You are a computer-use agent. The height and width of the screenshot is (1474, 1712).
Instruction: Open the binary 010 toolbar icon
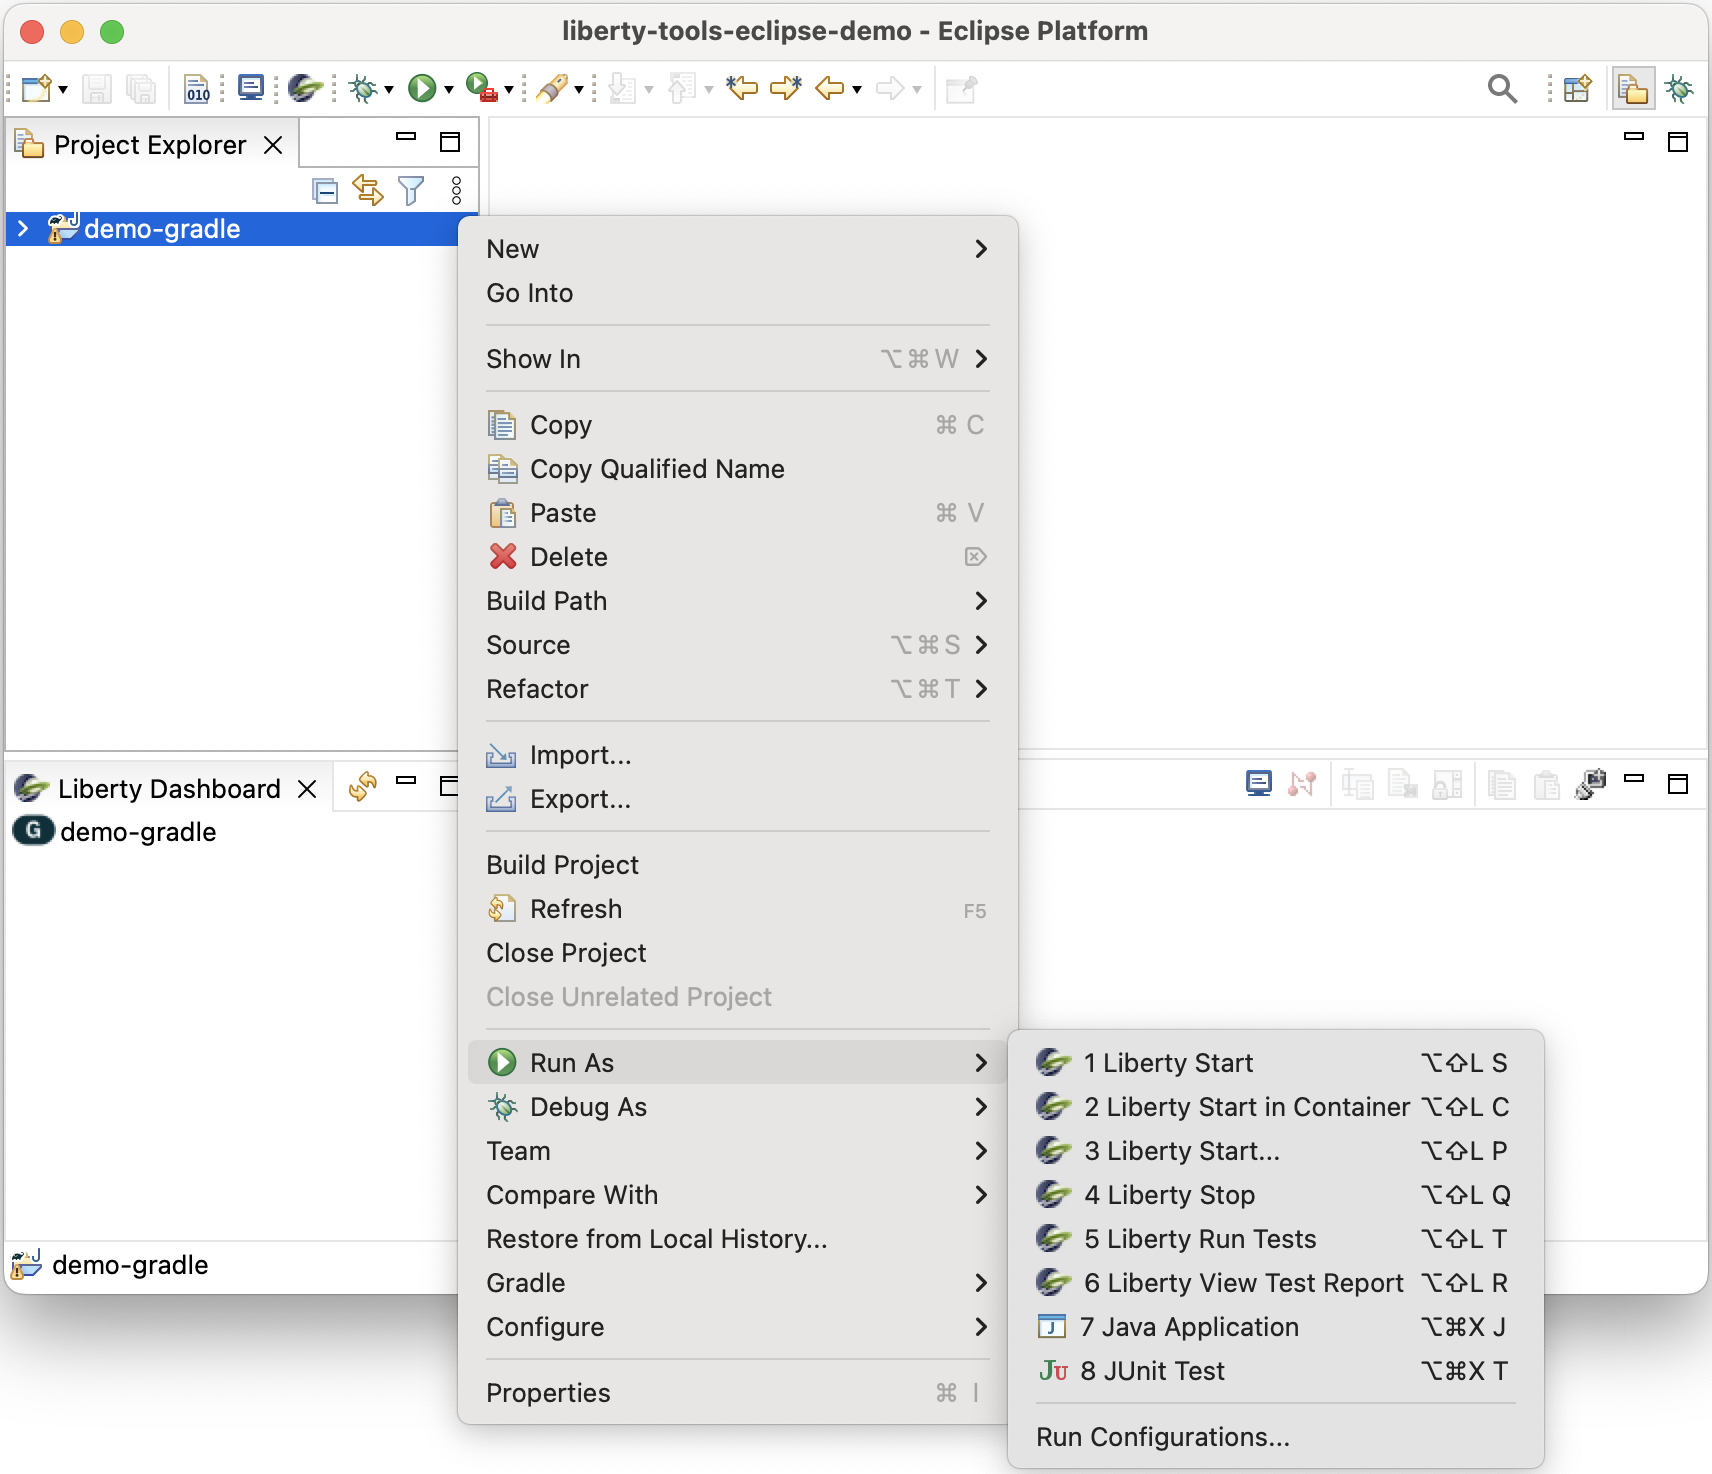click(198, 89)
